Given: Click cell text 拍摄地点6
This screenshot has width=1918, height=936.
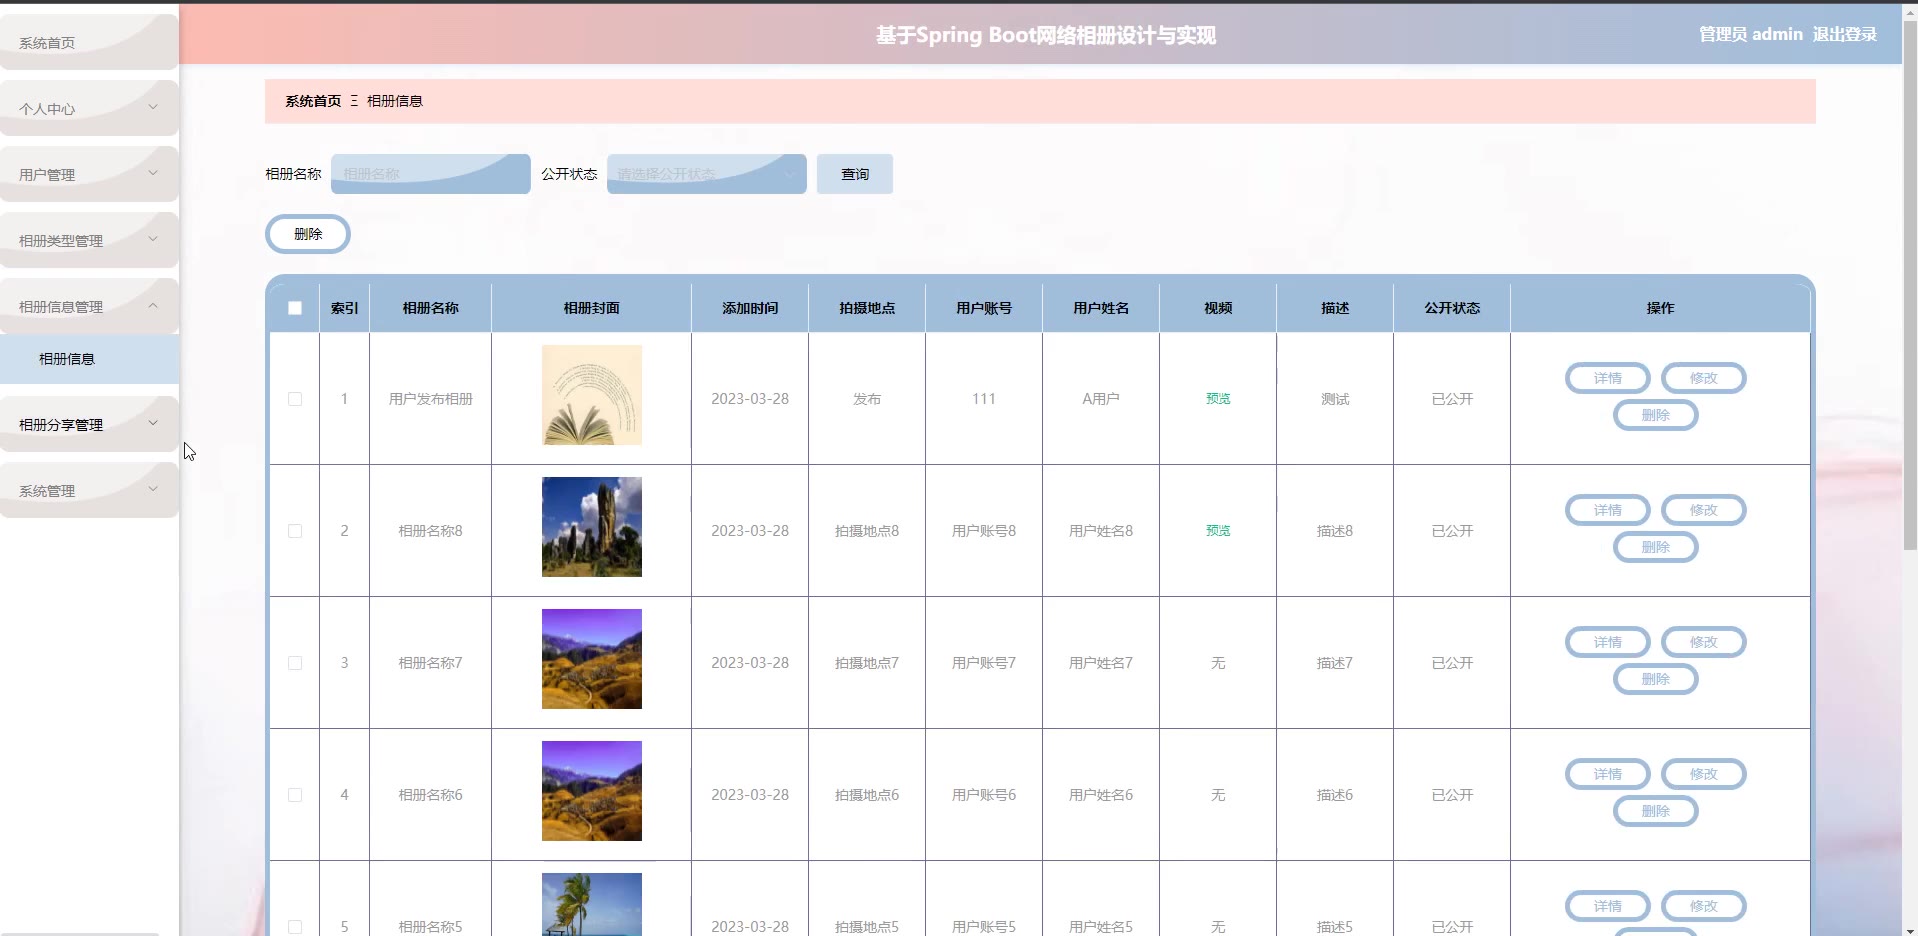Looking at the screenshot, I should [867, 795].
